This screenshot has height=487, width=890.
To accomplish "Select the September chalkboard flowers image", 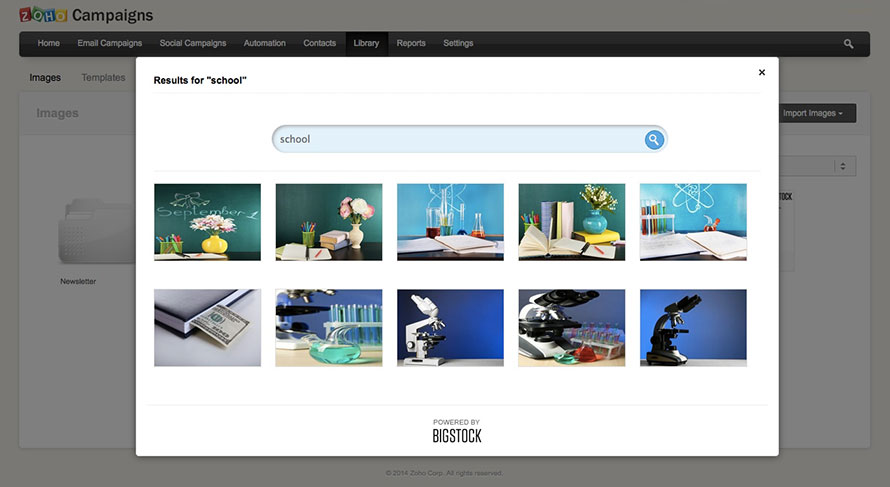I will 207,222.
